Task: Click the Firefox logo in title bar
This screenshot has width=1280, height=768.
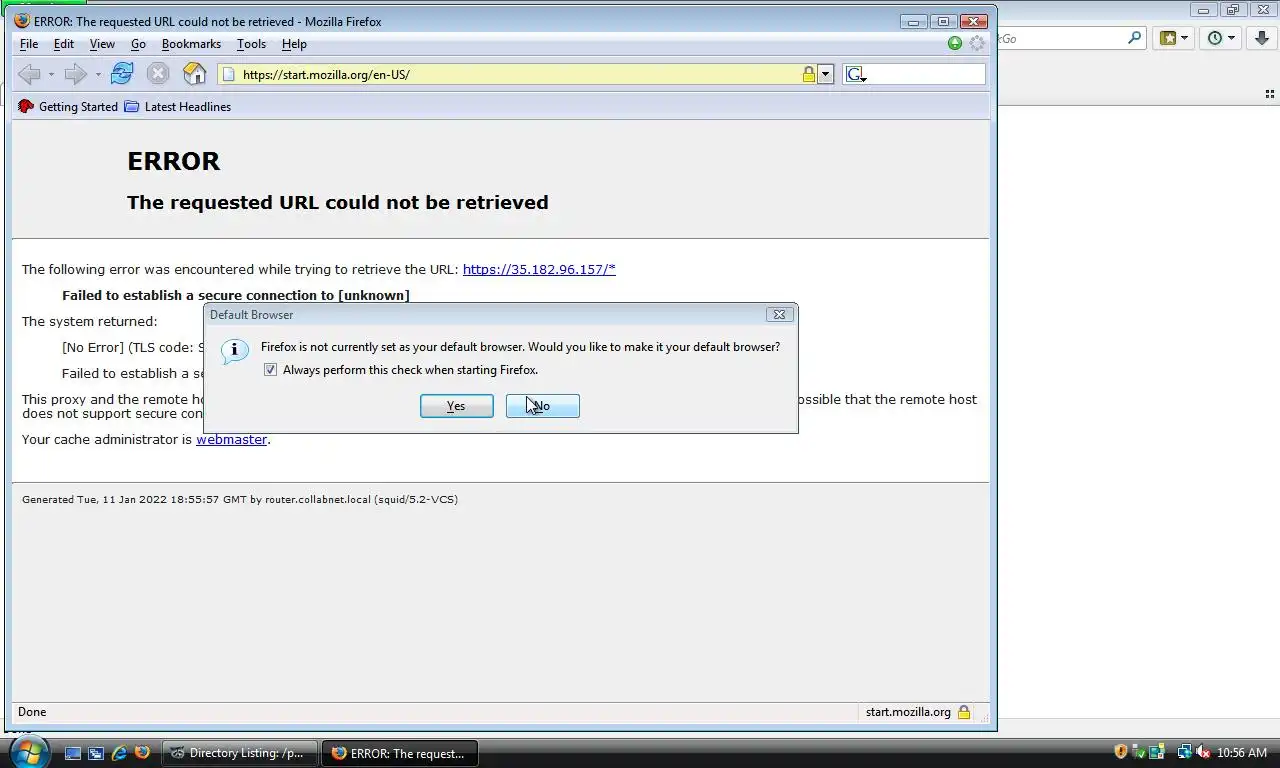Action: (x=22, y=21)
